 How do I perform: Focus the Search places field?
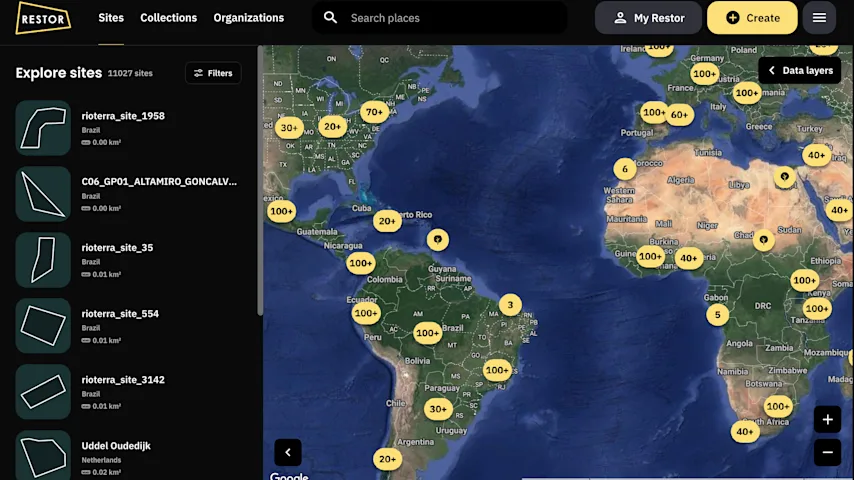(x=440, y=18)
